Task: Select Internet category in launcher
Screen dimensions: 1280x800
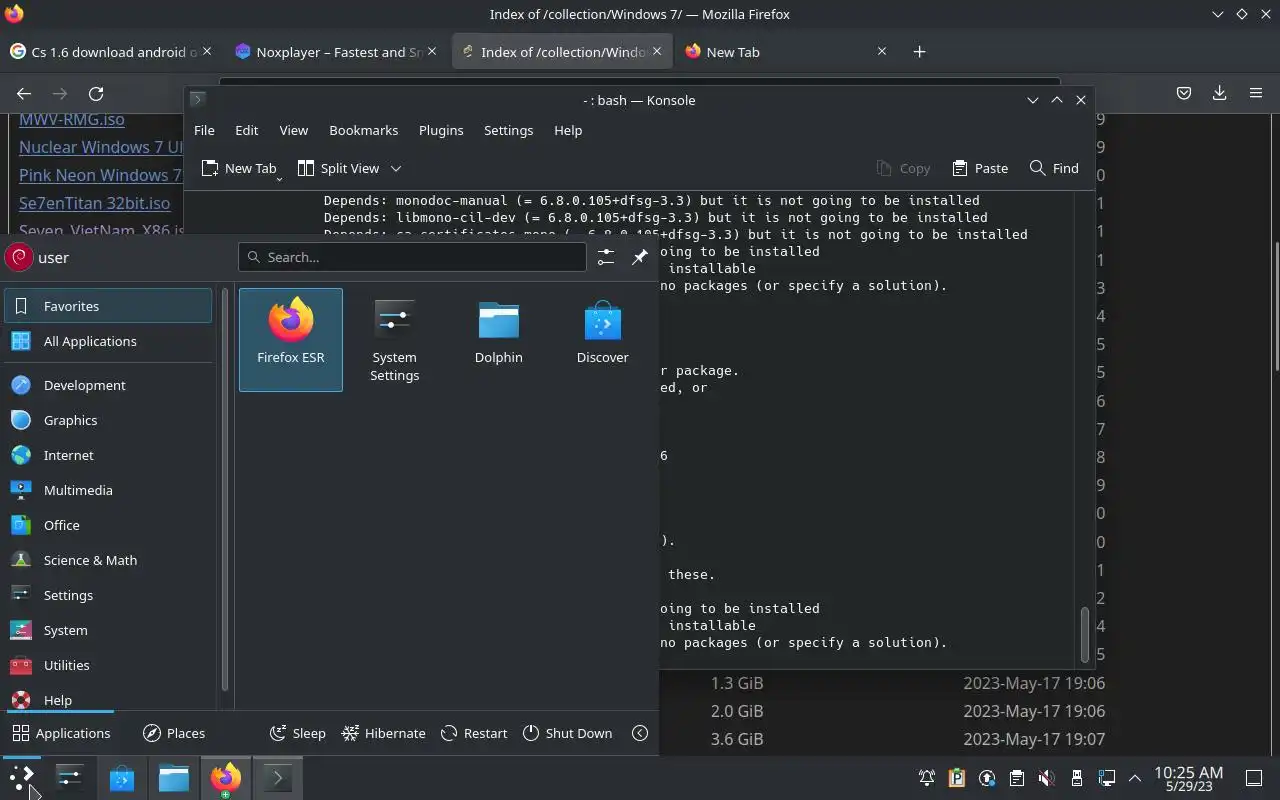Action: click(x=108, y=455)
